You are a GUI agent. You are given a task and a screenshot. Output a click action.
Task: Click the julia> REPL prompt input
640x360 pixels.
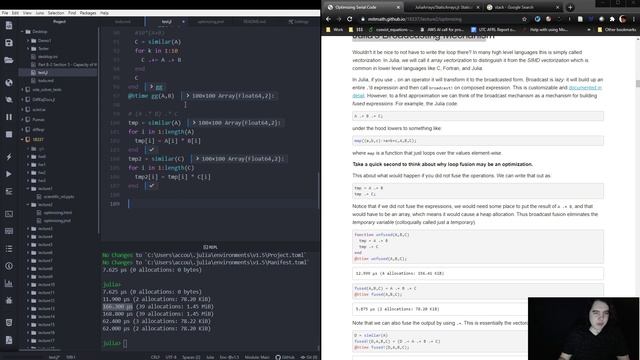pyautogui.click(x=125, y=343)
